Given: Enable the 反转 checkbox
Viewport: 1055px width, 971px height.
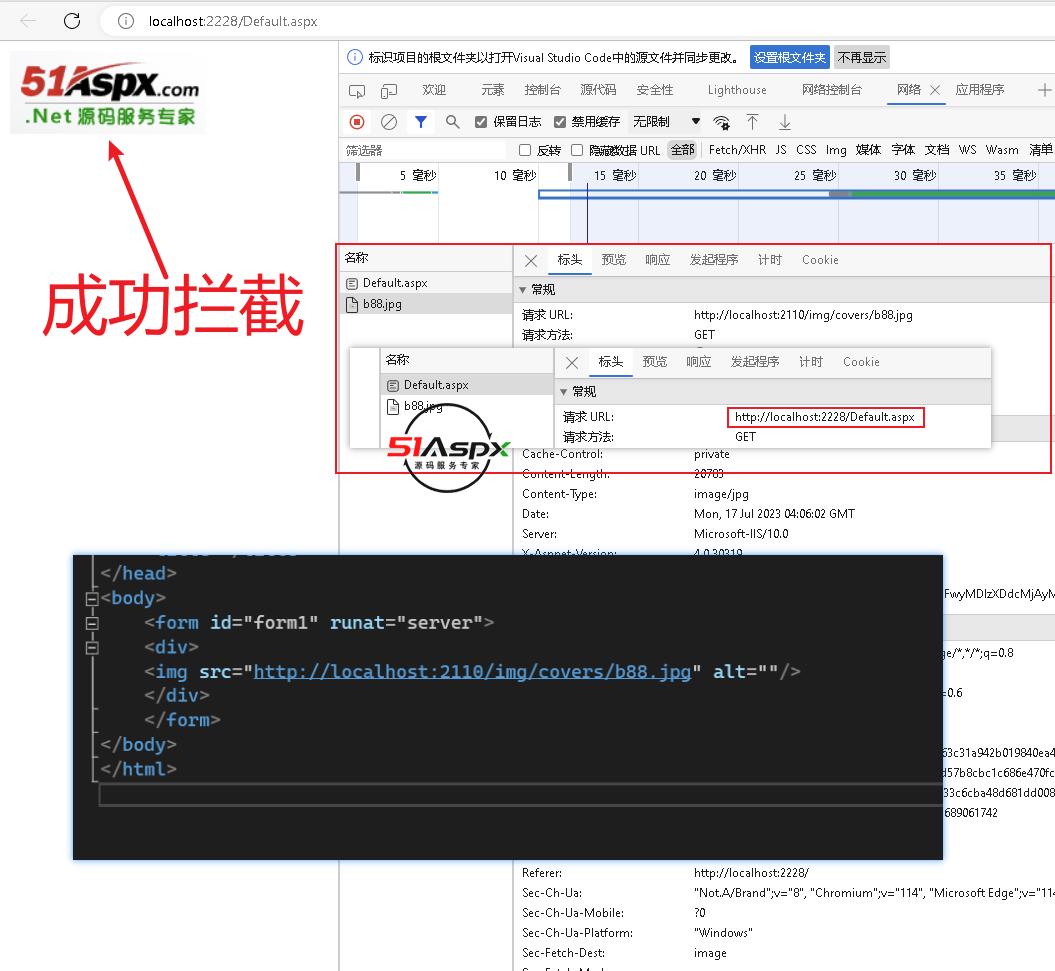Looking at the screenshot, I should pos(525,150).
